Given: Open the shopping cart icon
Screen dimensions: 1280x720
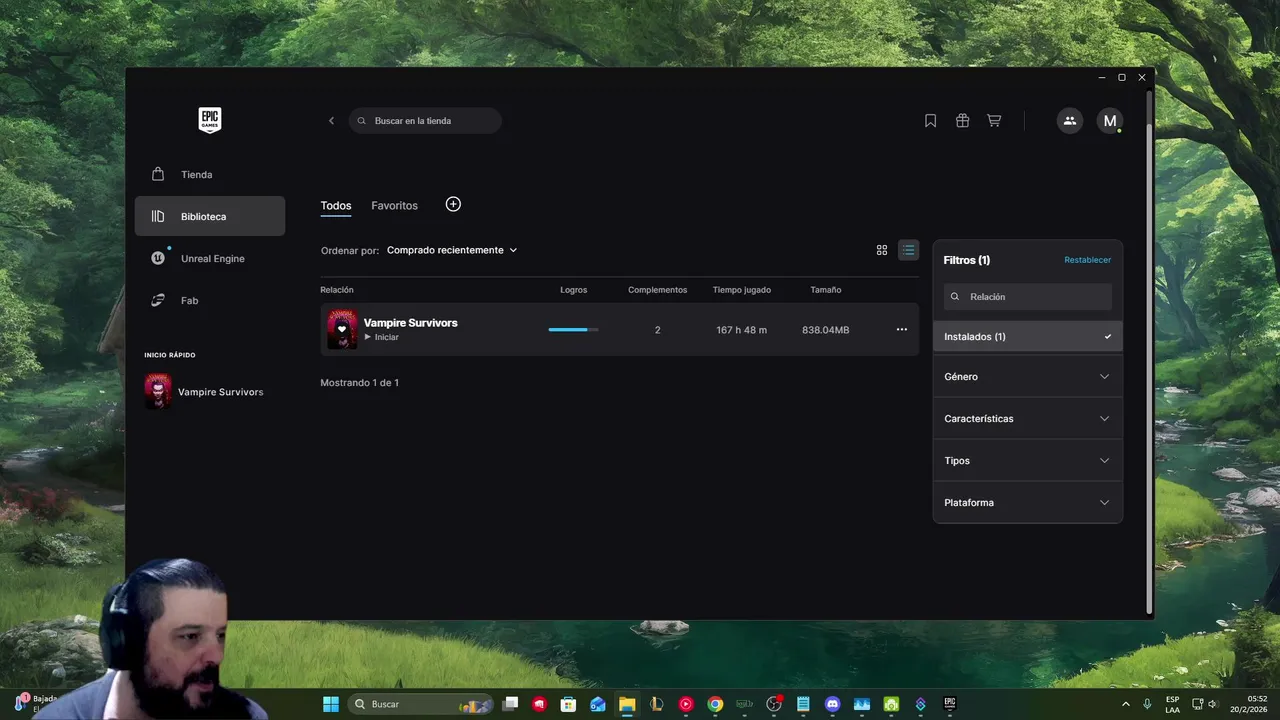Looking at the screenshot, I should coord(994,121).
